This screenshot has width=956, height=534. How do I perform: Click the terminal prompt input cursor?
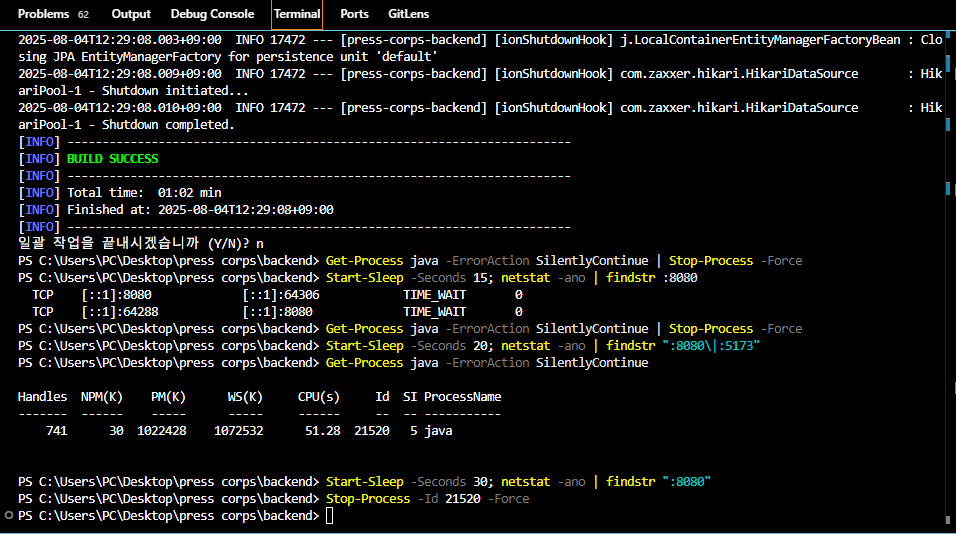click(x=329, y=516)
